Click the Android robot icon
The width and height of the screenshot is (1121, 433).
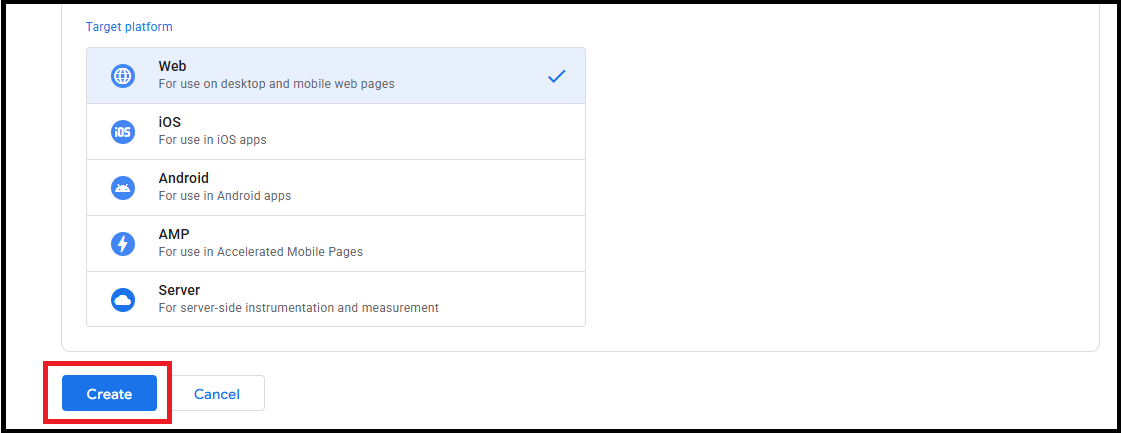[123, 188]
